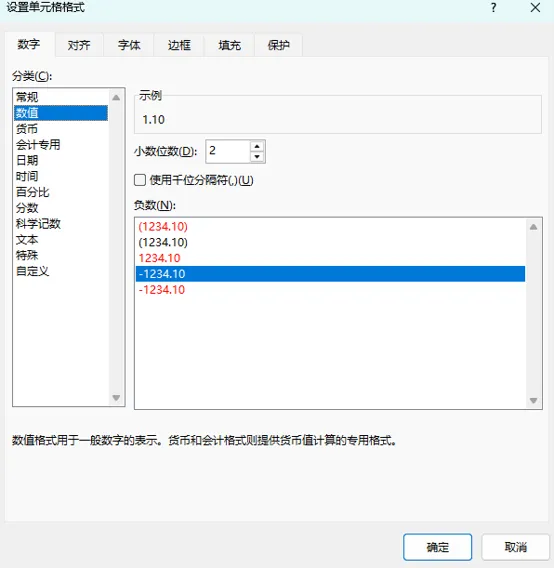Click the decimal places input field
This screenshot has height=568, width=554.
[x=228, y=151]
